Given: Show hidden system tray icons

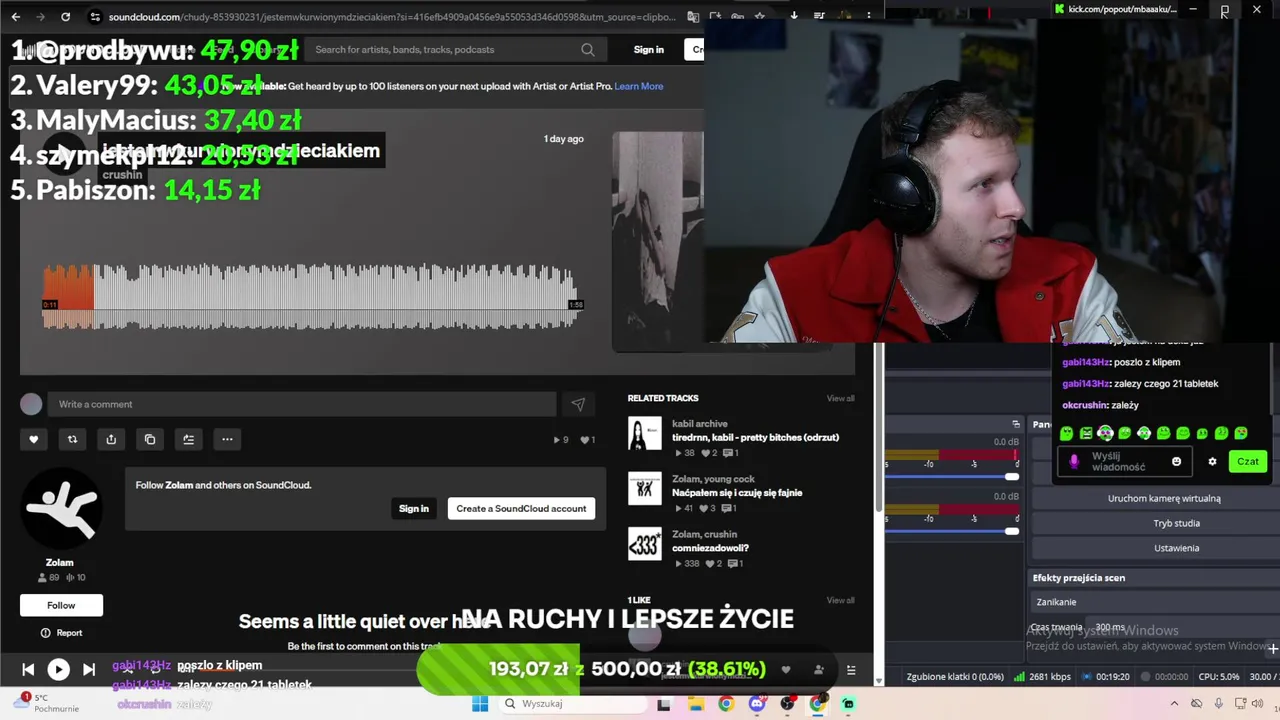Looking at the screenshot, I should (x=1174, y=704).
